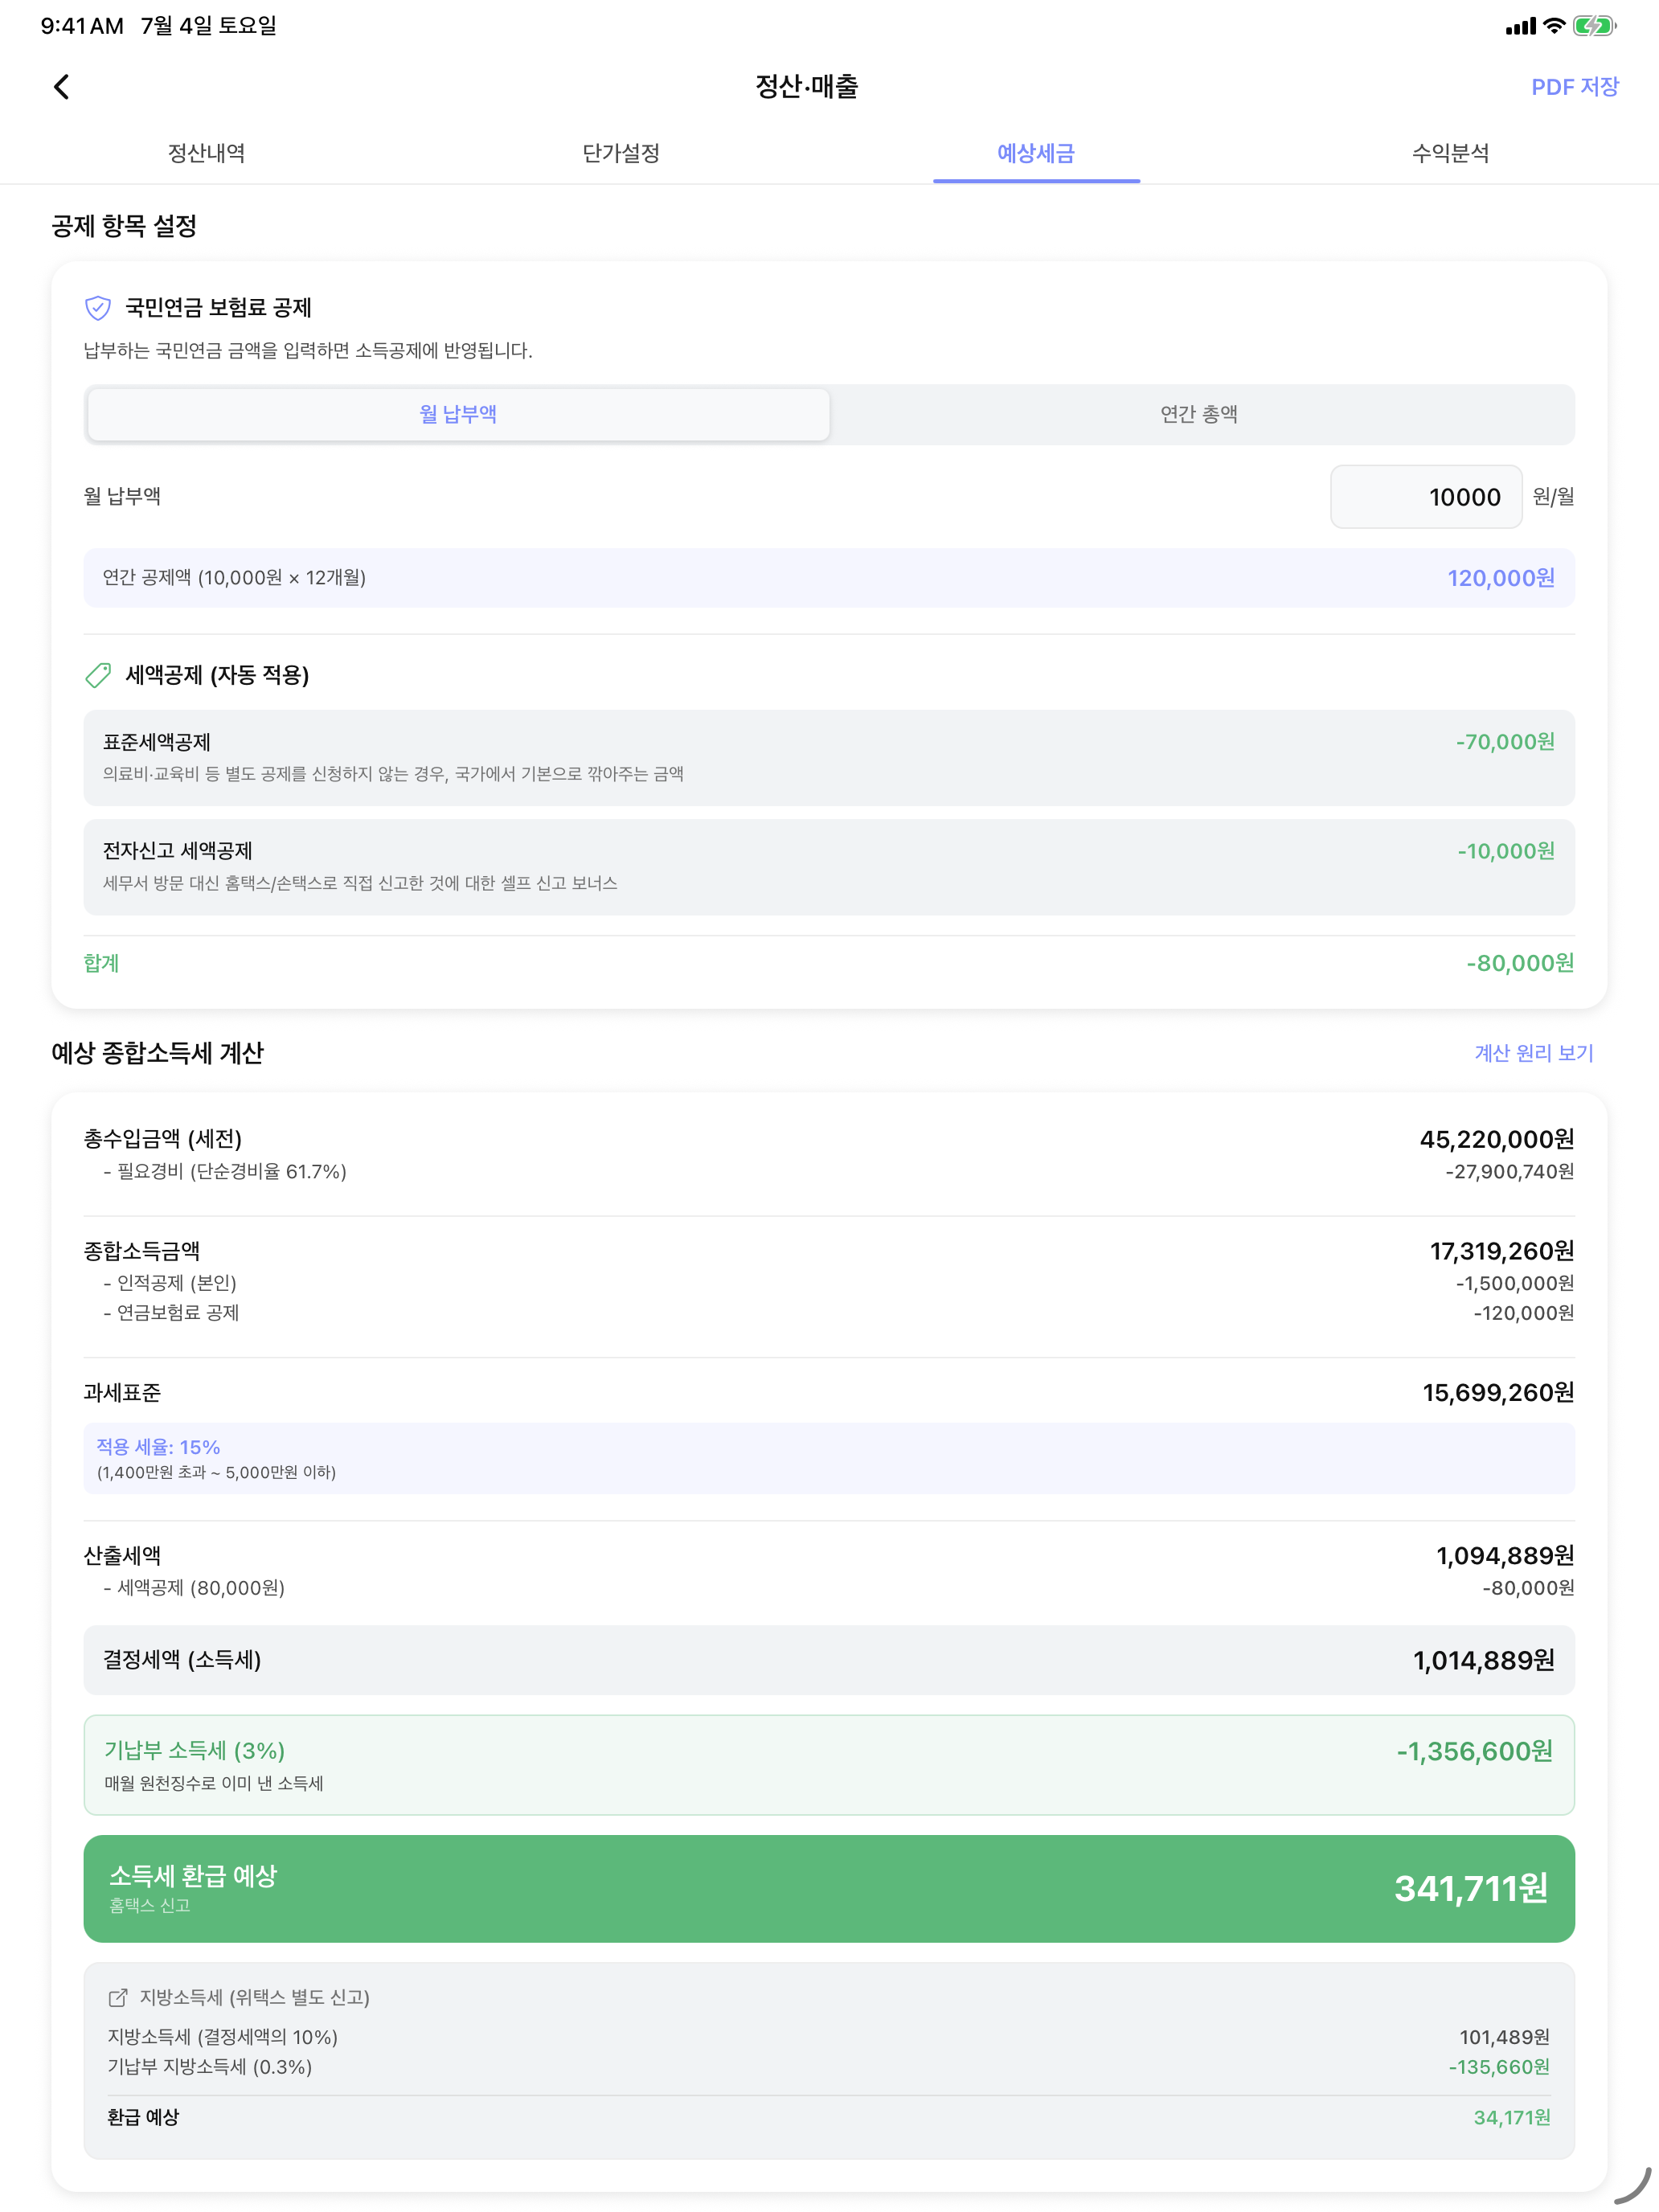1659x2212 pixels.
Task: Tap the back arrow icon
Action: [61, 87]
